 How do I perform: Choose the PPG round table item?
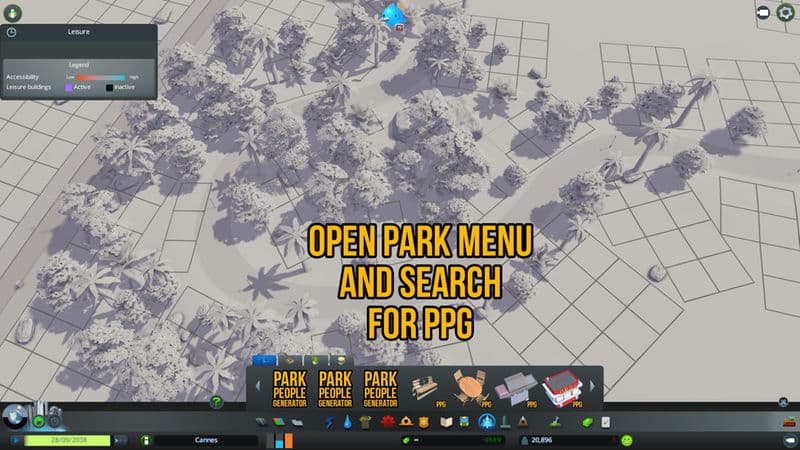click(x=472, y=388)
